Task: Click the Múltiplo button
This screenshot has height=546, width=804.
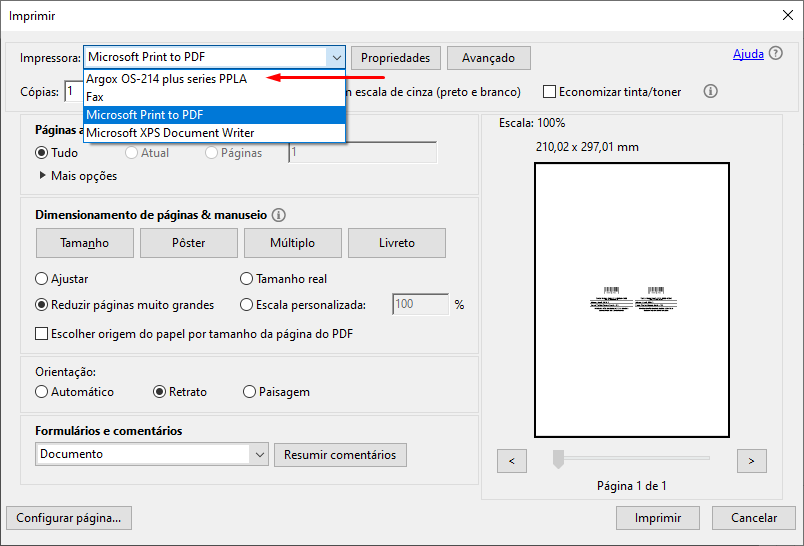Action: tap(293, 243)
